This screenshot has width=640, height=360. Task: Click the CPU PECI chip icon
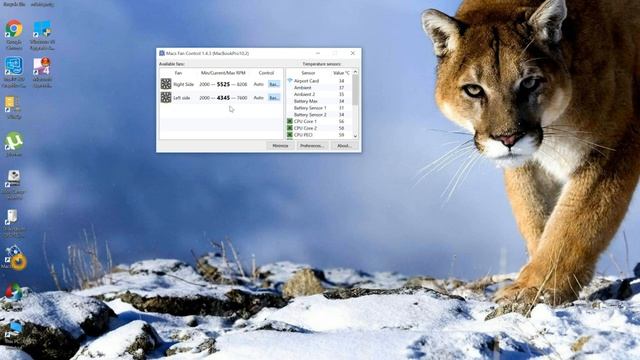[290, 135]
